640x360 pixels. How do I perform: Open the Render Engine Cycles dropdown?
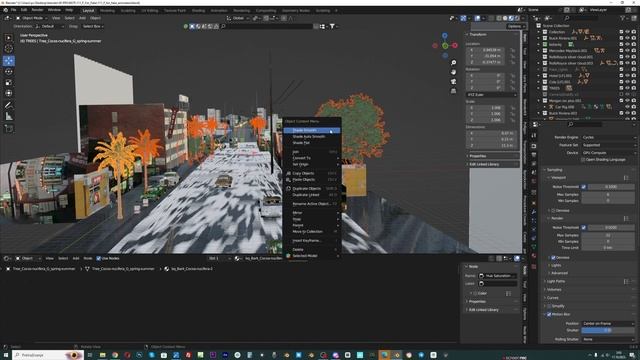point(608,137)
